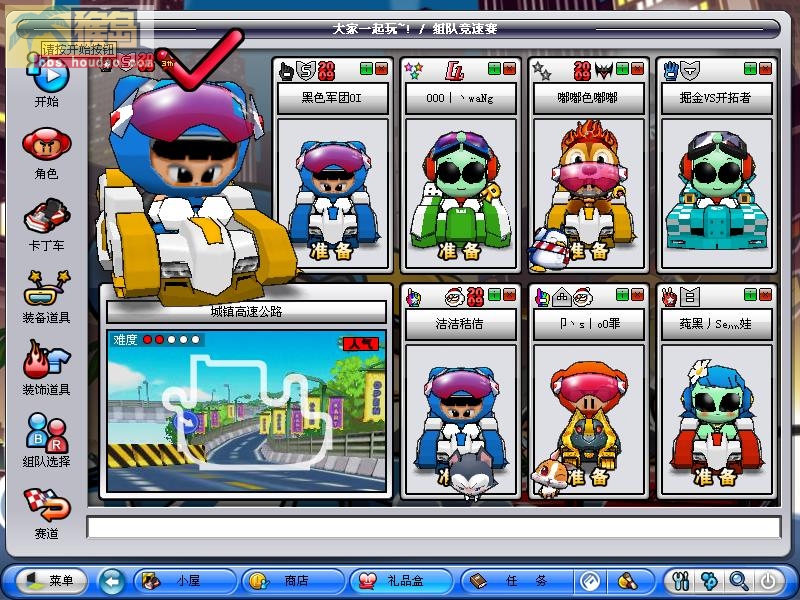Open the 菜单 menu button
The height and width of the screenshot is (600, 800).
(x=52, y=581)
